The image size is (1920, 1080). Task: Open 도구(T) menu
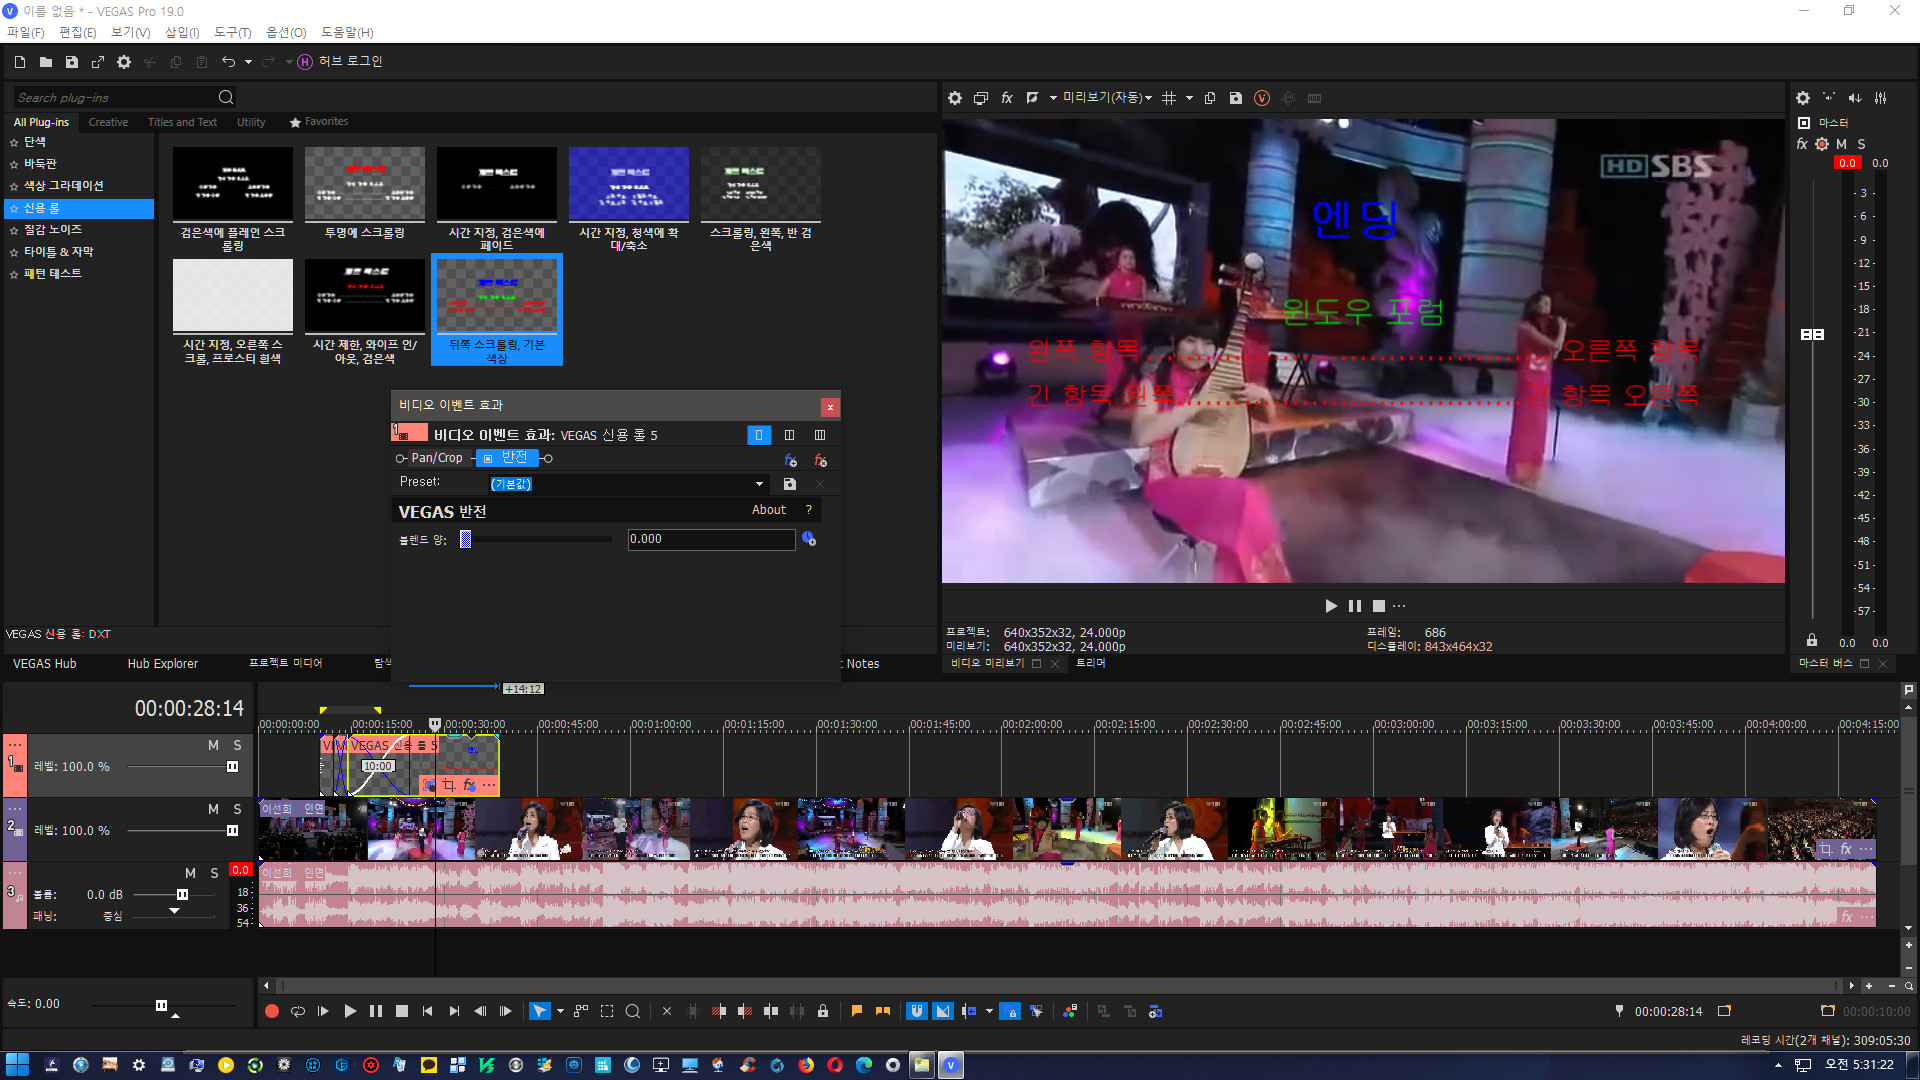click(233, 32)
